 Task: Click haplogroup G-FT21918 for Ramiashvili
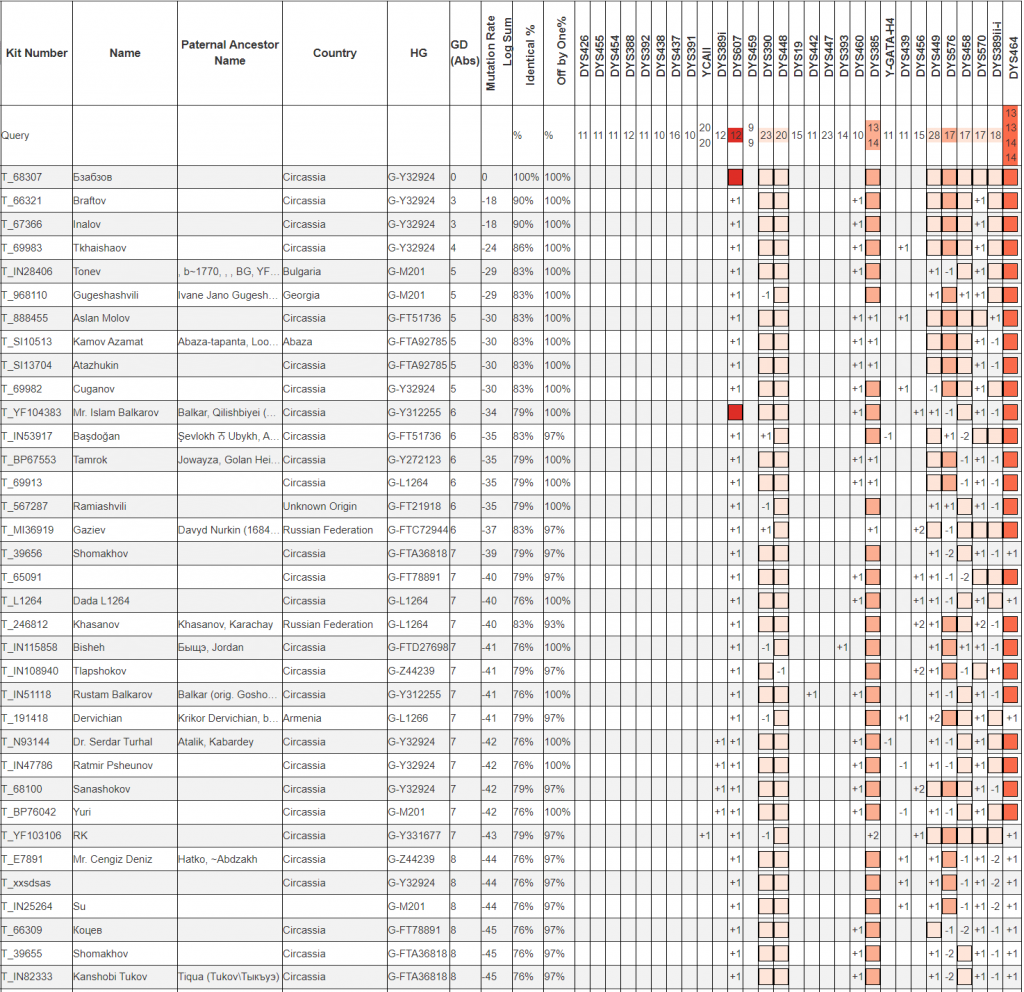click(x=415, y=507)
